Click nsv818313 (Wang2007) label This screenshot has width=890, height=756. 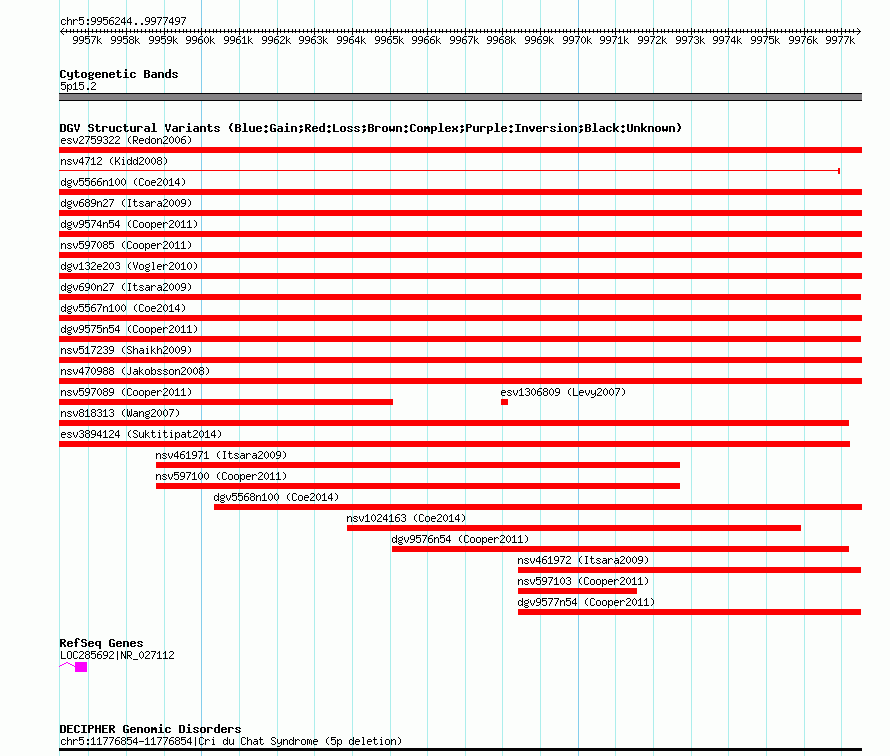[120, 413]
